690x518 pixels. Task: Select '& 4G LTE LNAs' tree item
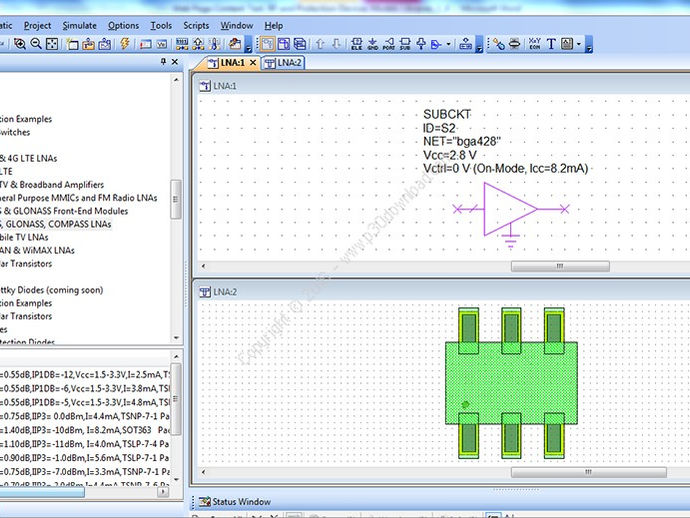28,158
